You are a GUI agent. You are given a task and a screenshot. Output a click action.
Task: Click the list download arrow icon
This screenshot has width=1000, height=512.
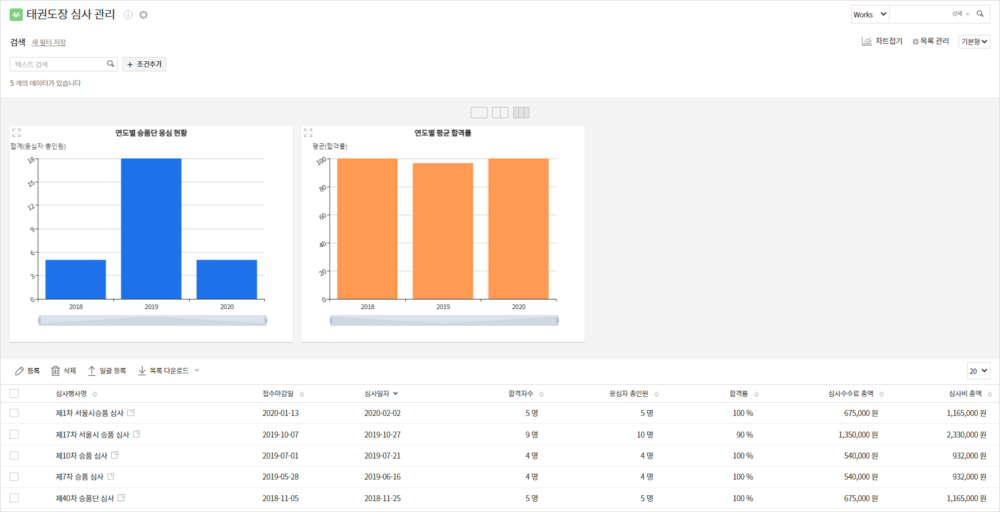[142, 370]
